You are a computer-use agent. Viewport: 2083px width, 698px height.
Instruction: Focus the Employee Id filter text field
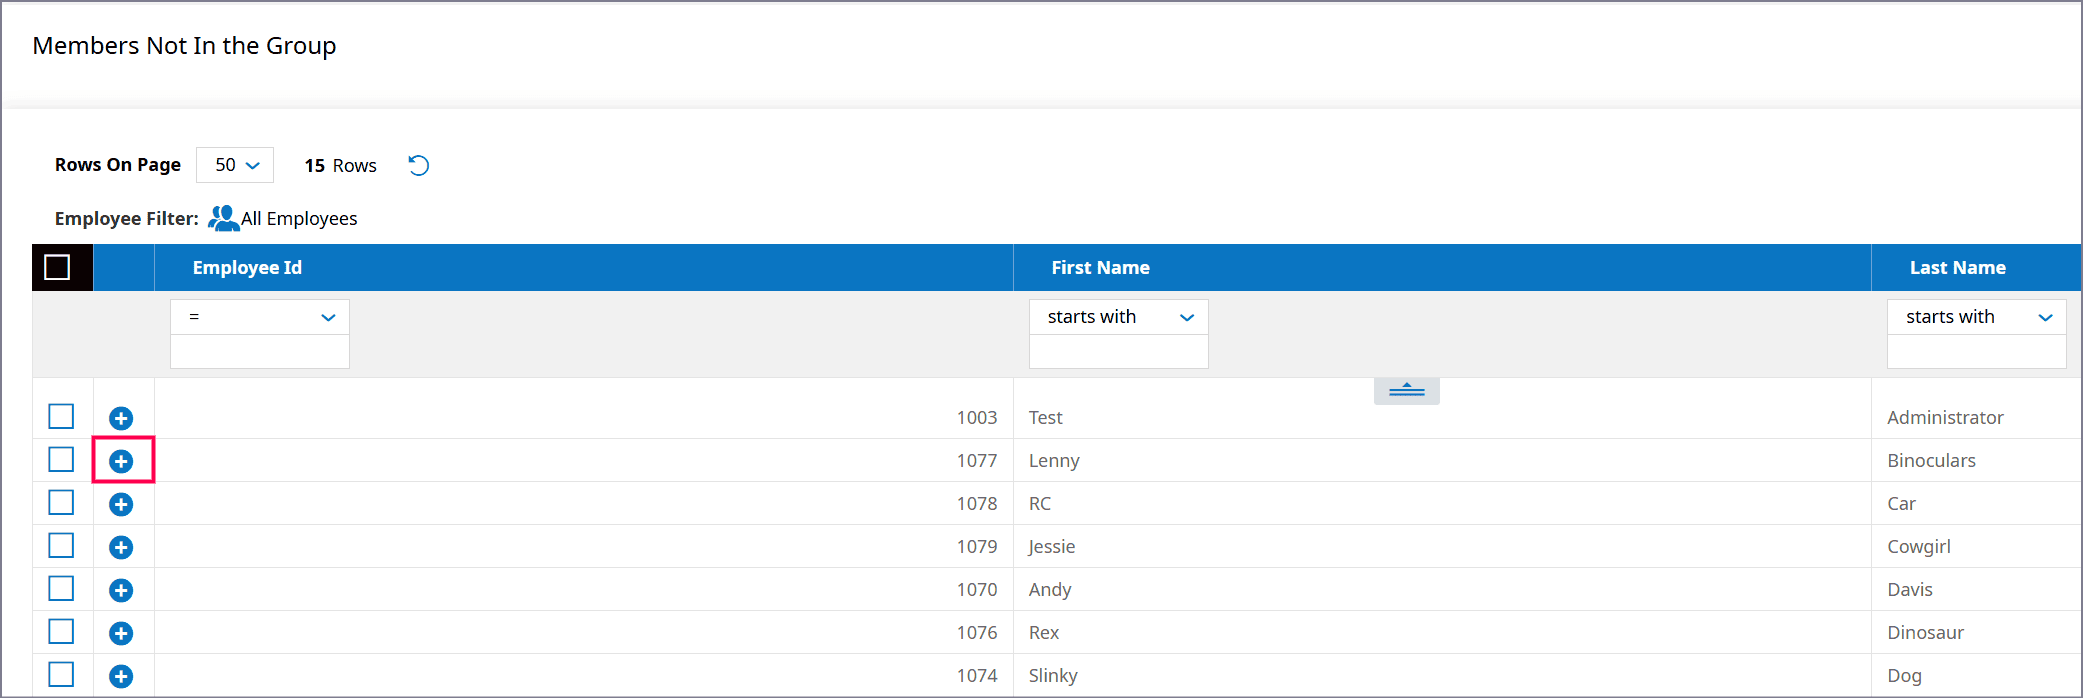[260, 352]
